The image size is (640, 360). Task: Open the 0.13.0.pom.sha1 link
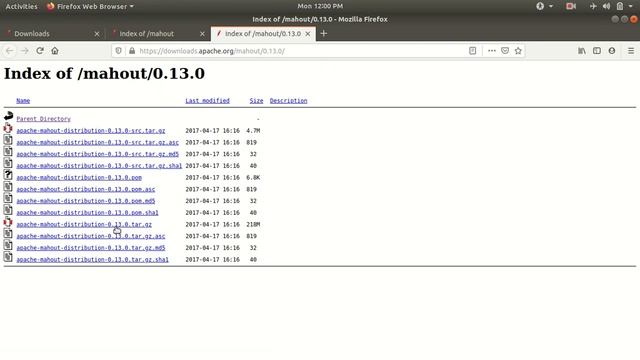[x=87, y=213]
